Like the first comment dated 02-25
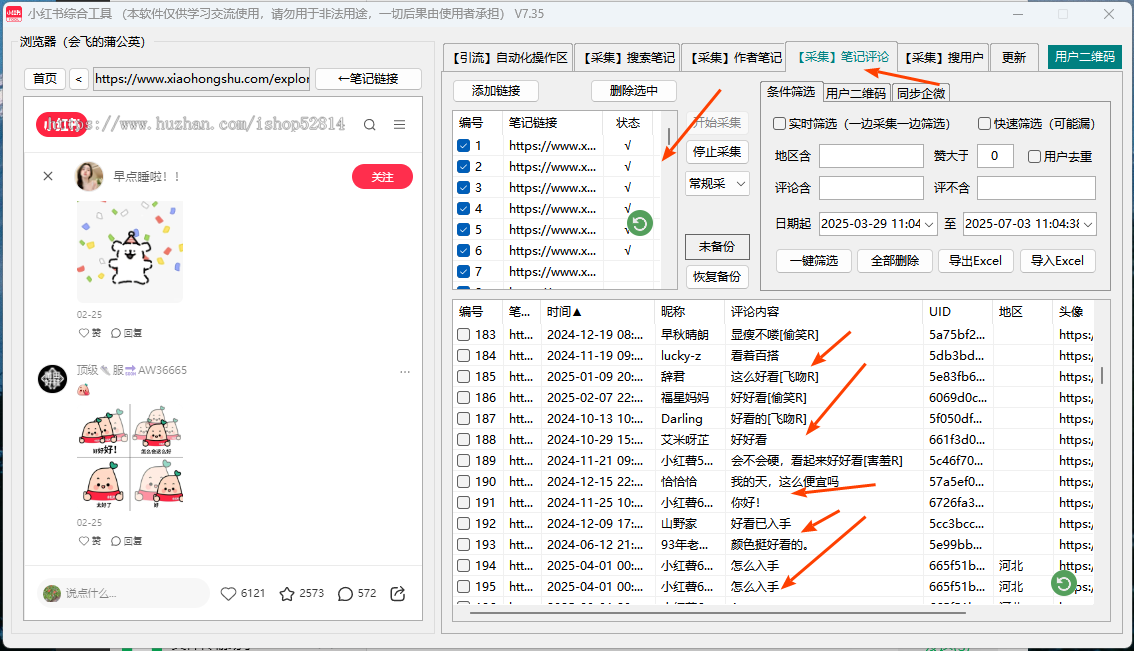 90,333
